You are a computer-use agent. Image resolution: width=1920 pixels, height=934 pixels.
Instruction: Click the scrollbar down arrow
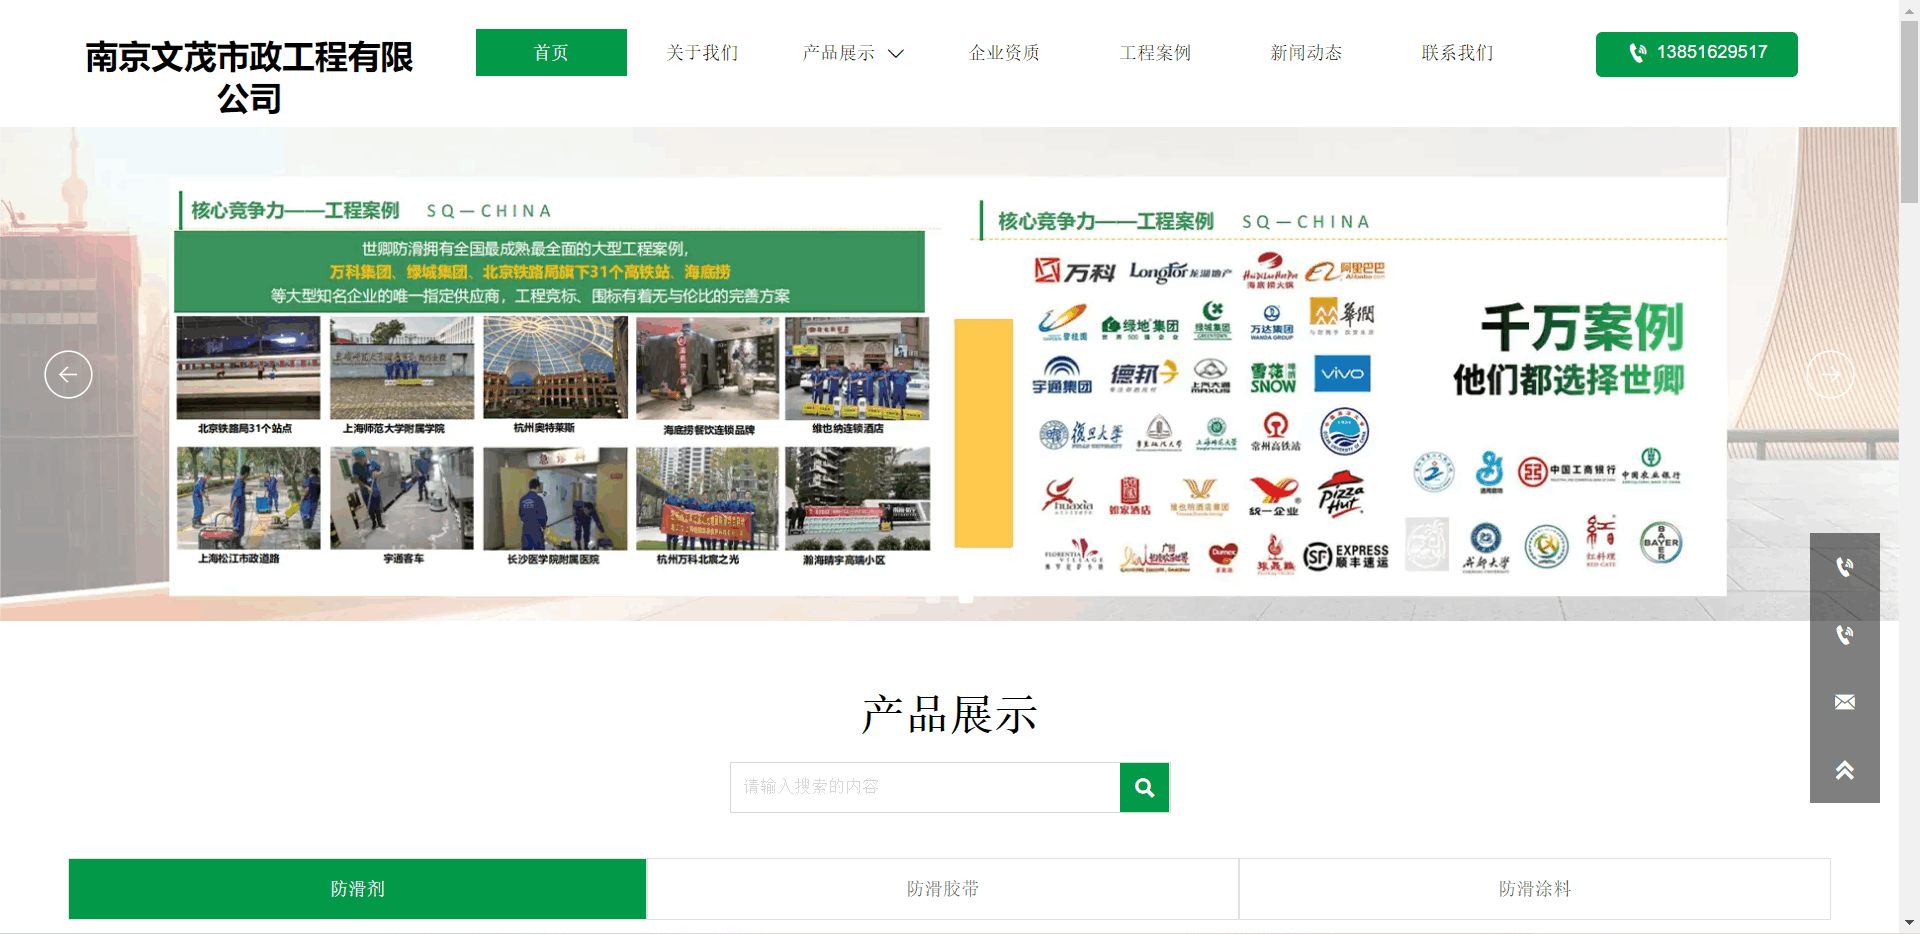(x=1909, y=923)
